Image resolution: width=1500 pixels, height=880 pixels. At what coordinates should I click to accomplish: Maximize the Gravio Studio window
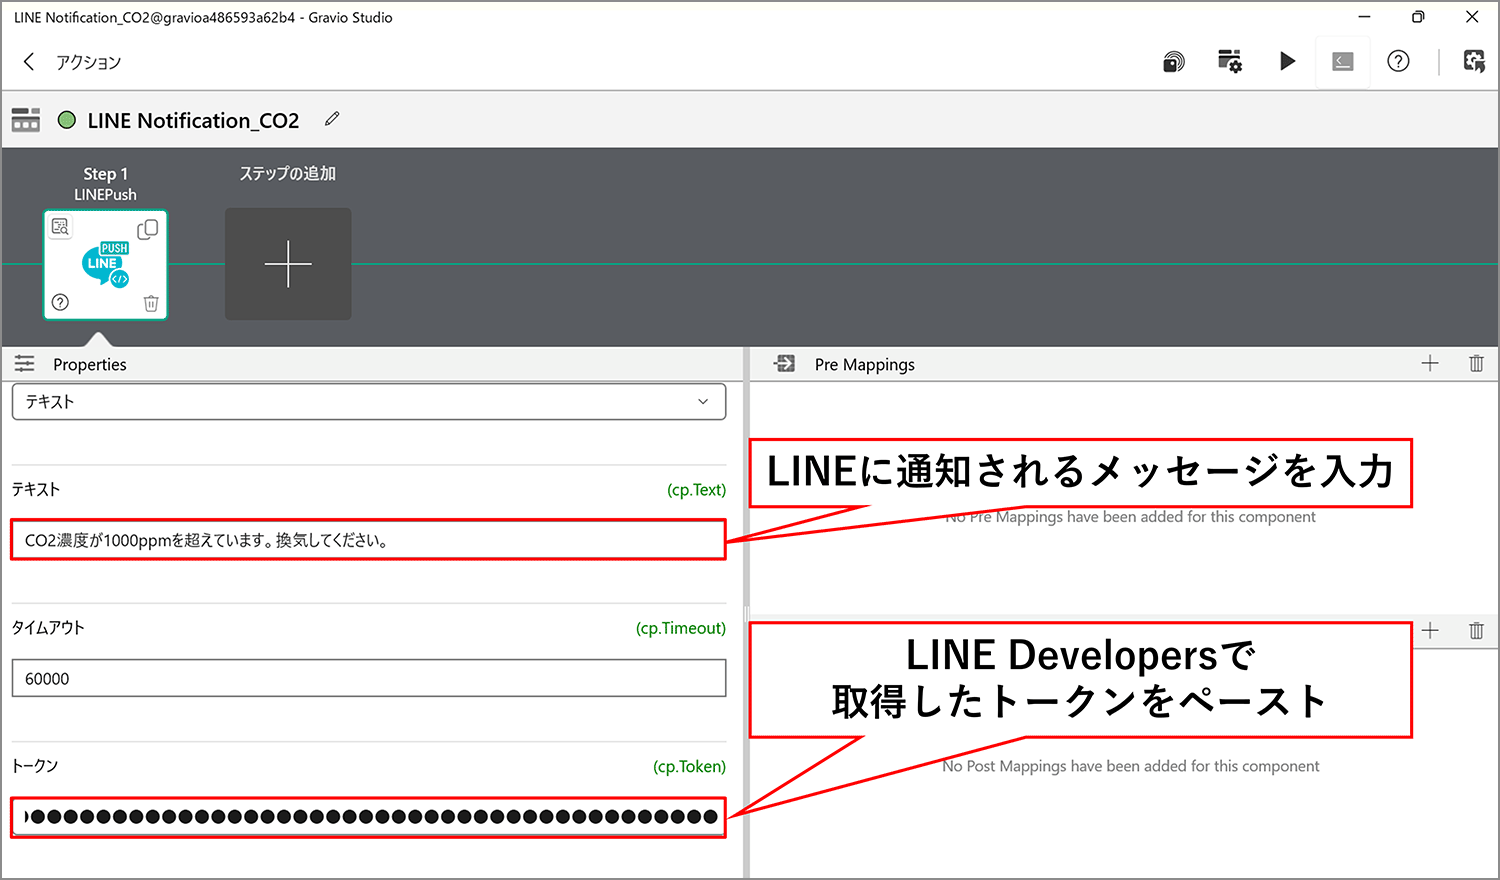[x=1418, y=17]
